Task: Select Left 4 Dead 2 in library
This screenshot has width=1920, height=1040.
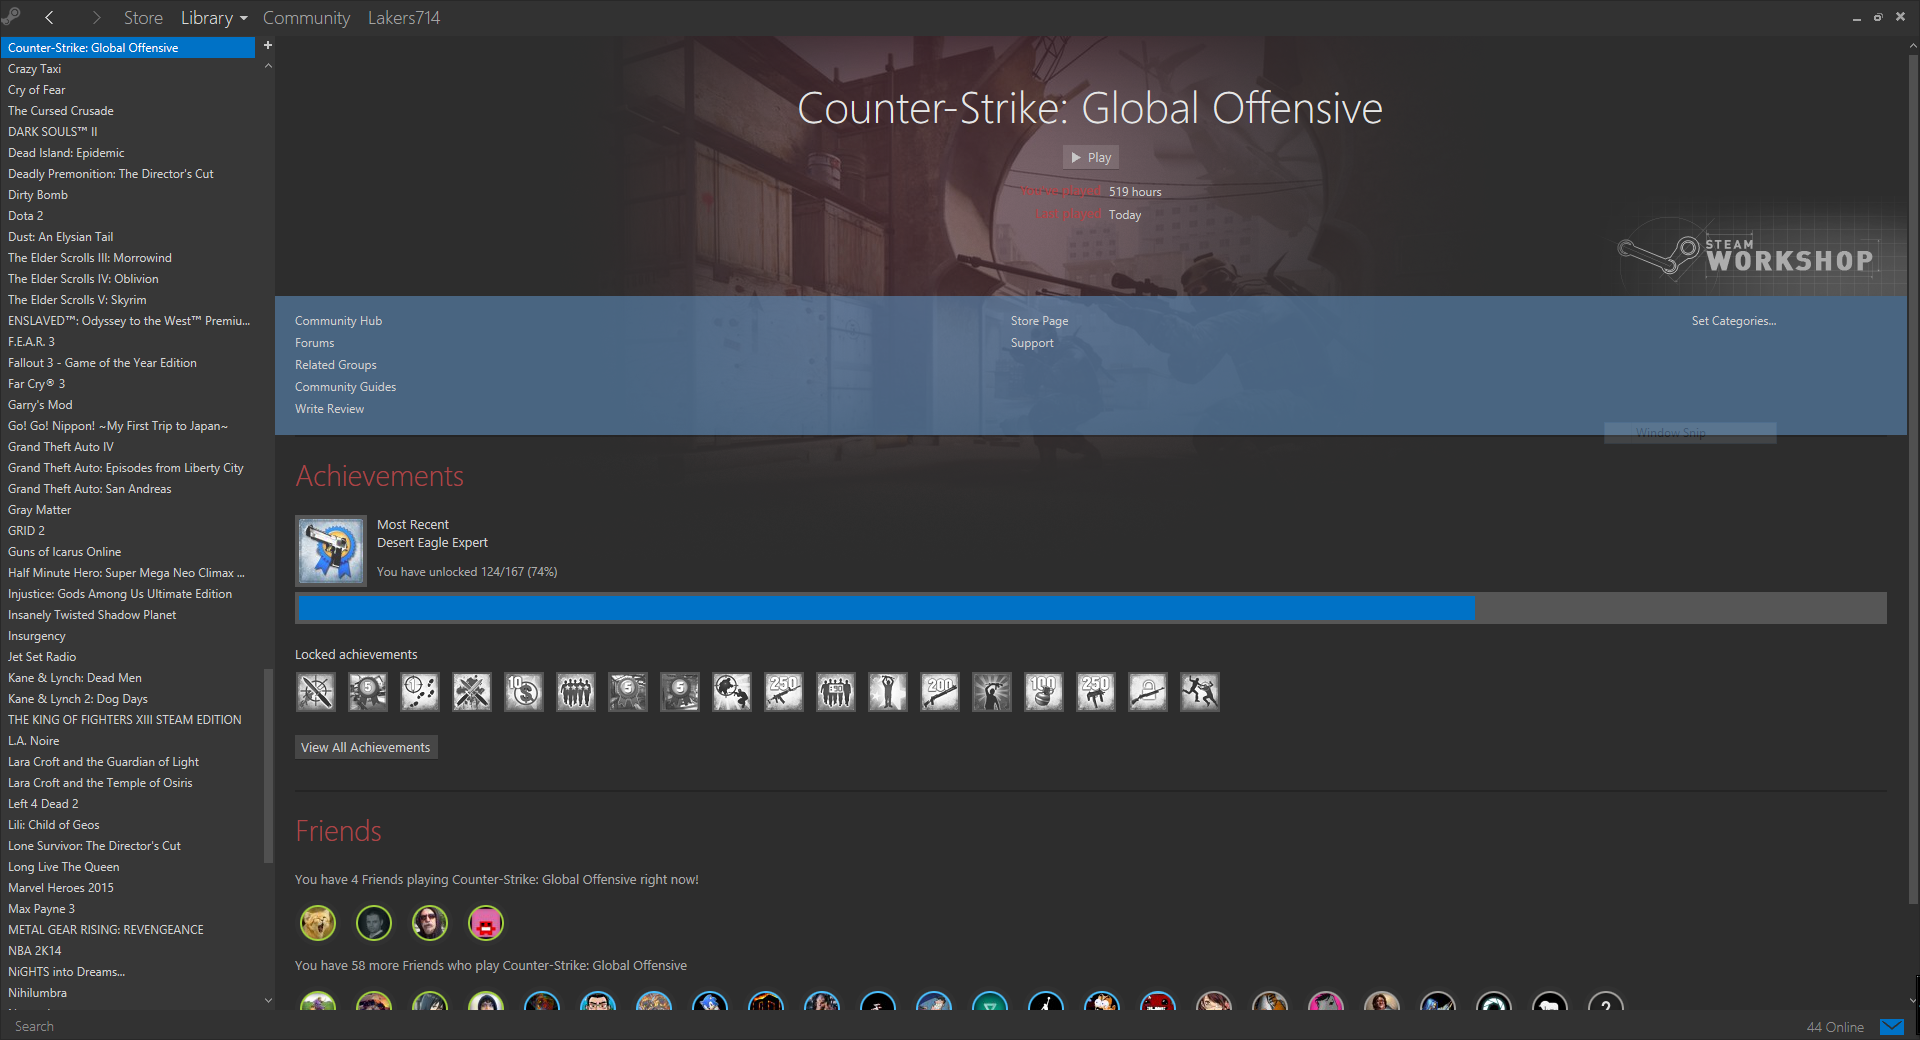Action: pos(128,804)
